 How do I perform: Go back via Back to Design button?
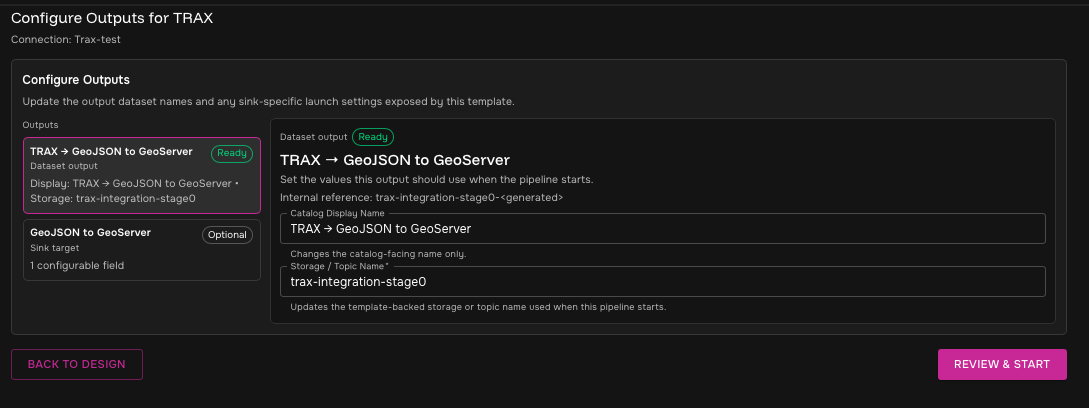click(x=76, y=364)
